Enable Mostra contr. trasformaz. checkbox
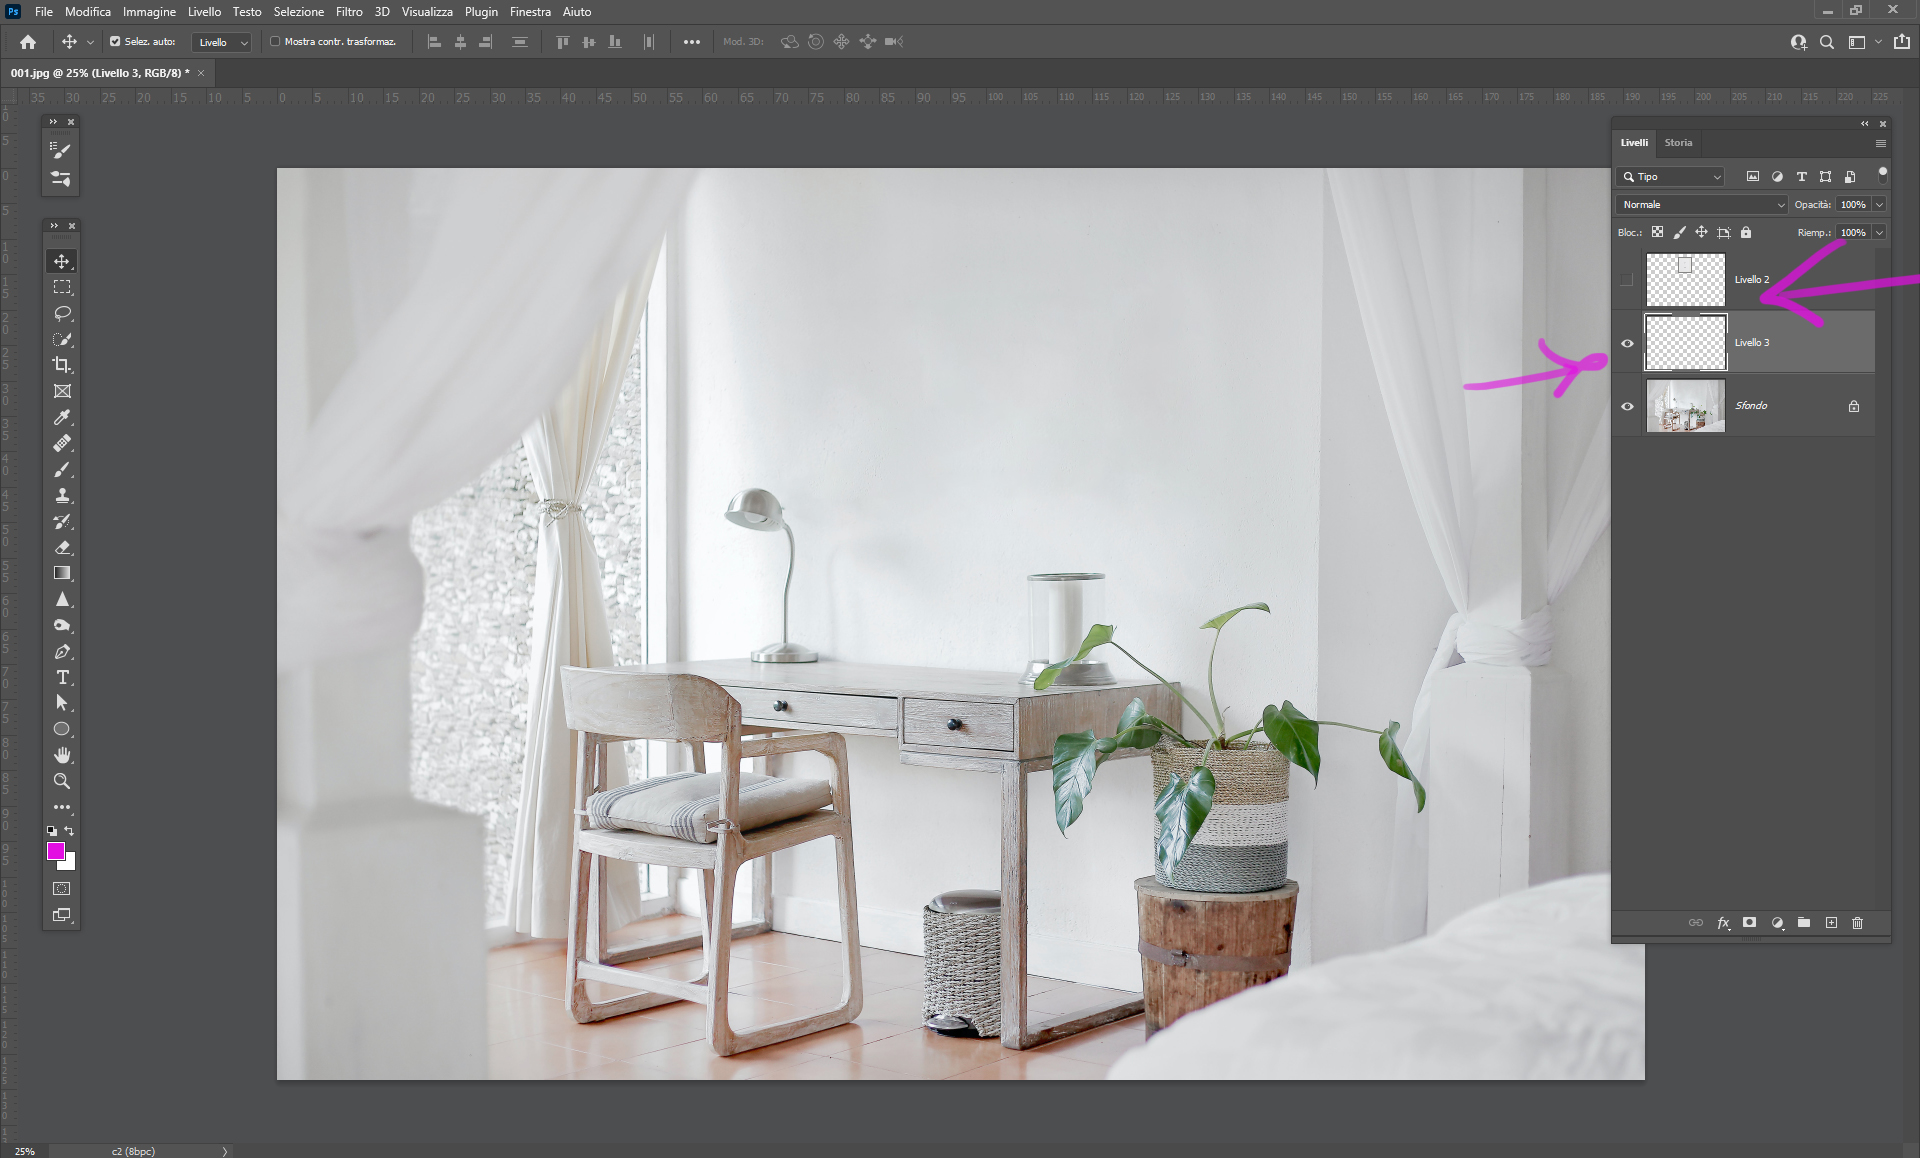Screen dimensions: 1920x1158 coord(275,42)
